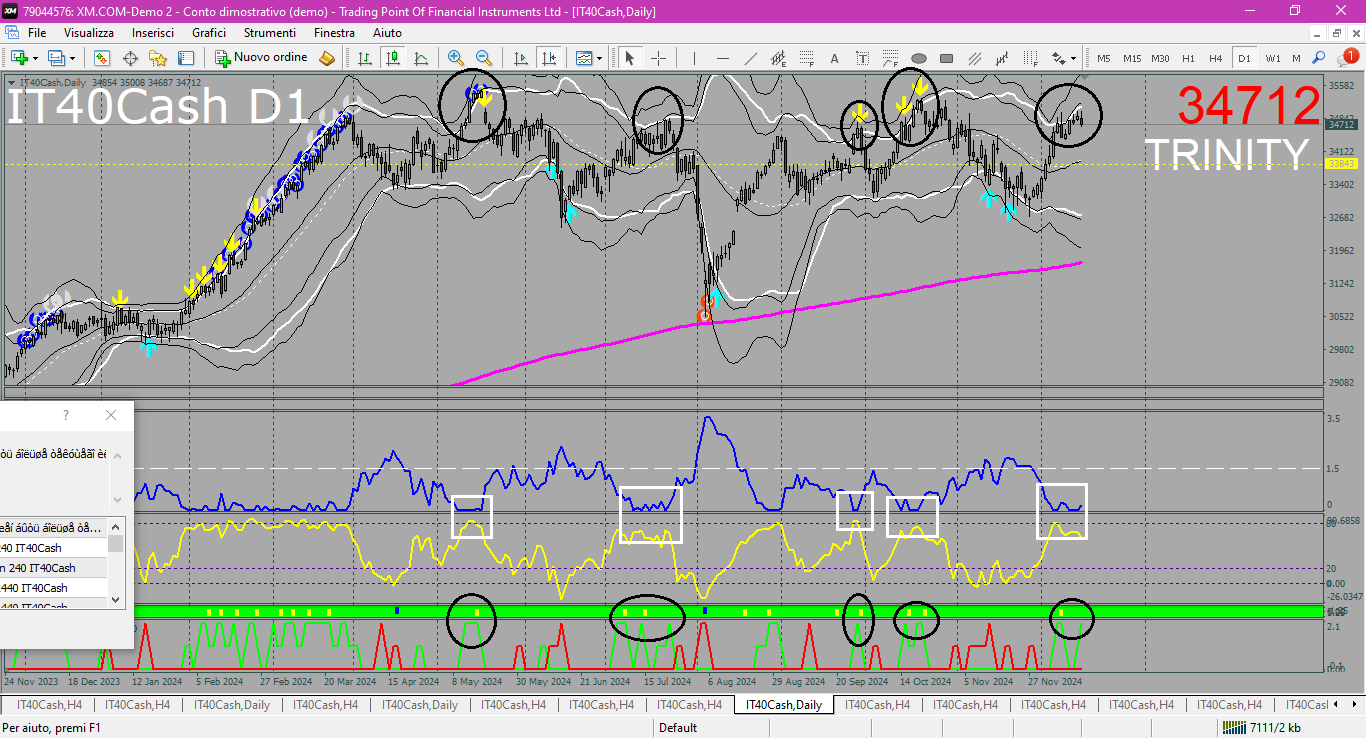Open the Indicators list icon
1366x738 pixels.
584,58
